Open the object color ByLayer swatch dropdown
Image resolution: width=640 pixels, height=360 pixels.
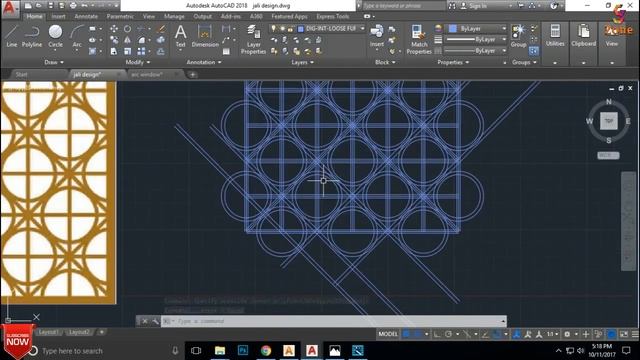coord(476,29)
